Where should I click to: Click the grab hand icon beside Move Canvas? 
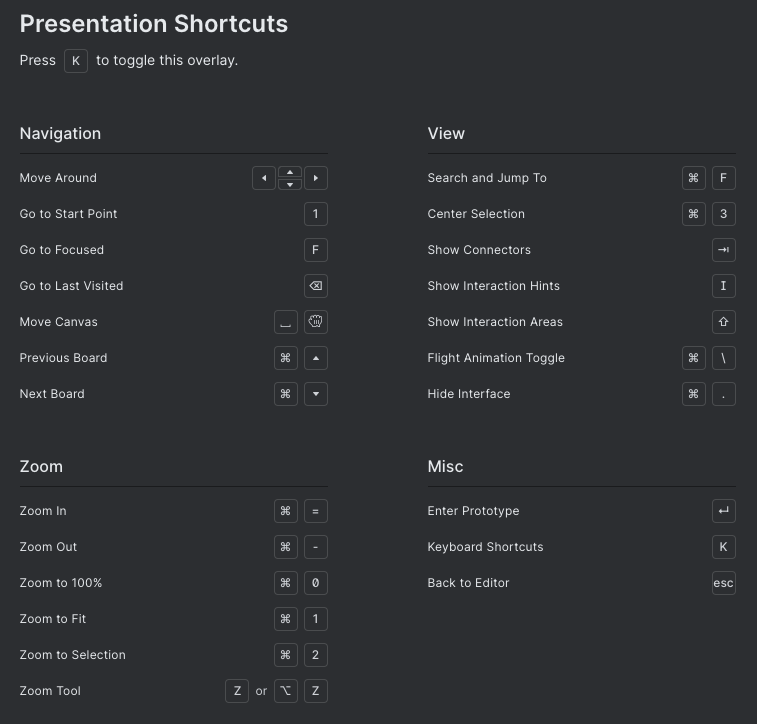click(x=316, y=322)
